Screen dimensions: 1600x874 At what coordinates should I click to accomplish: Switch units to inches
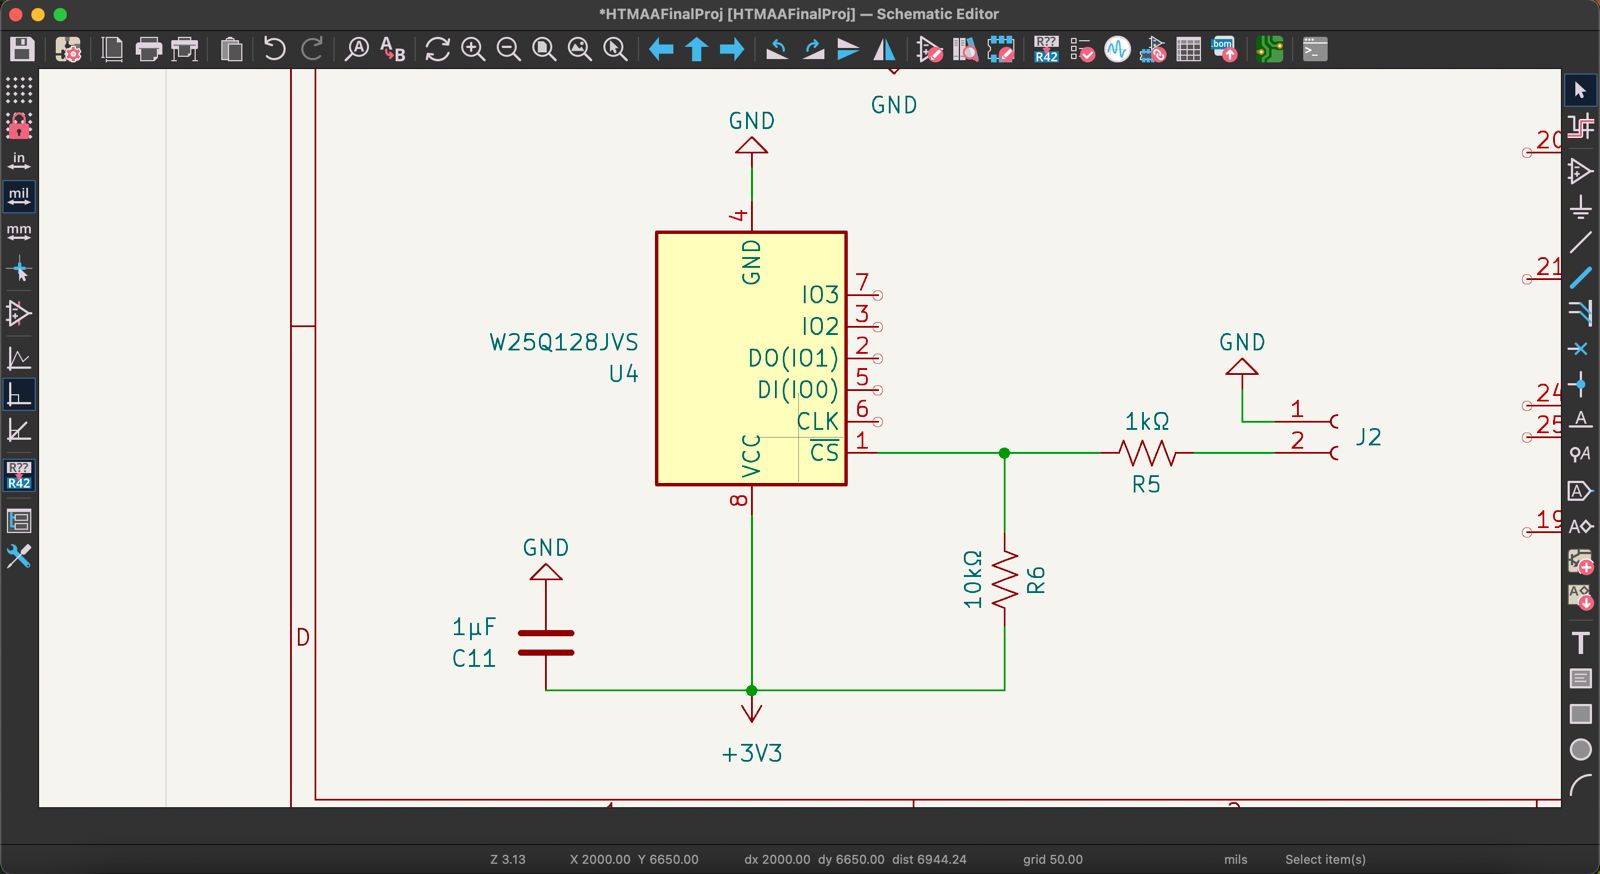coord(19,161)
